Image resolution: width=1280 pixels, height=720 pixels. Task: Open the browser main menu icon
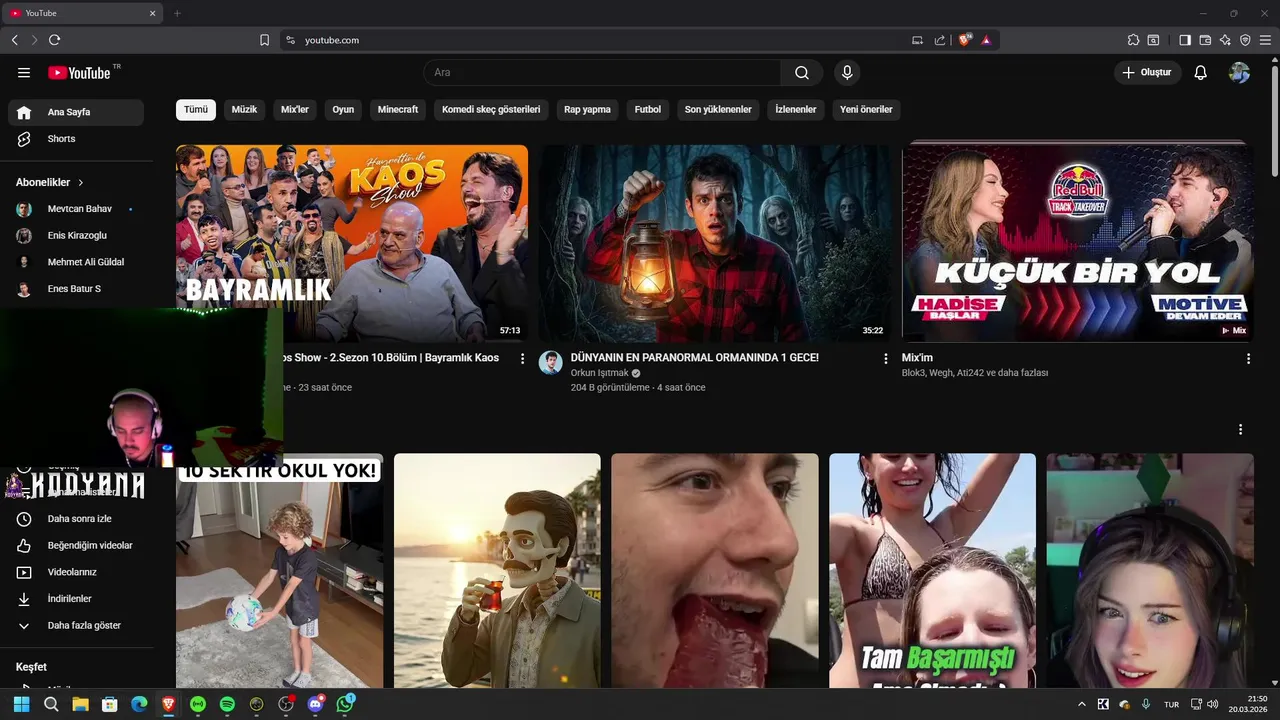click(x=1265, y=40)
